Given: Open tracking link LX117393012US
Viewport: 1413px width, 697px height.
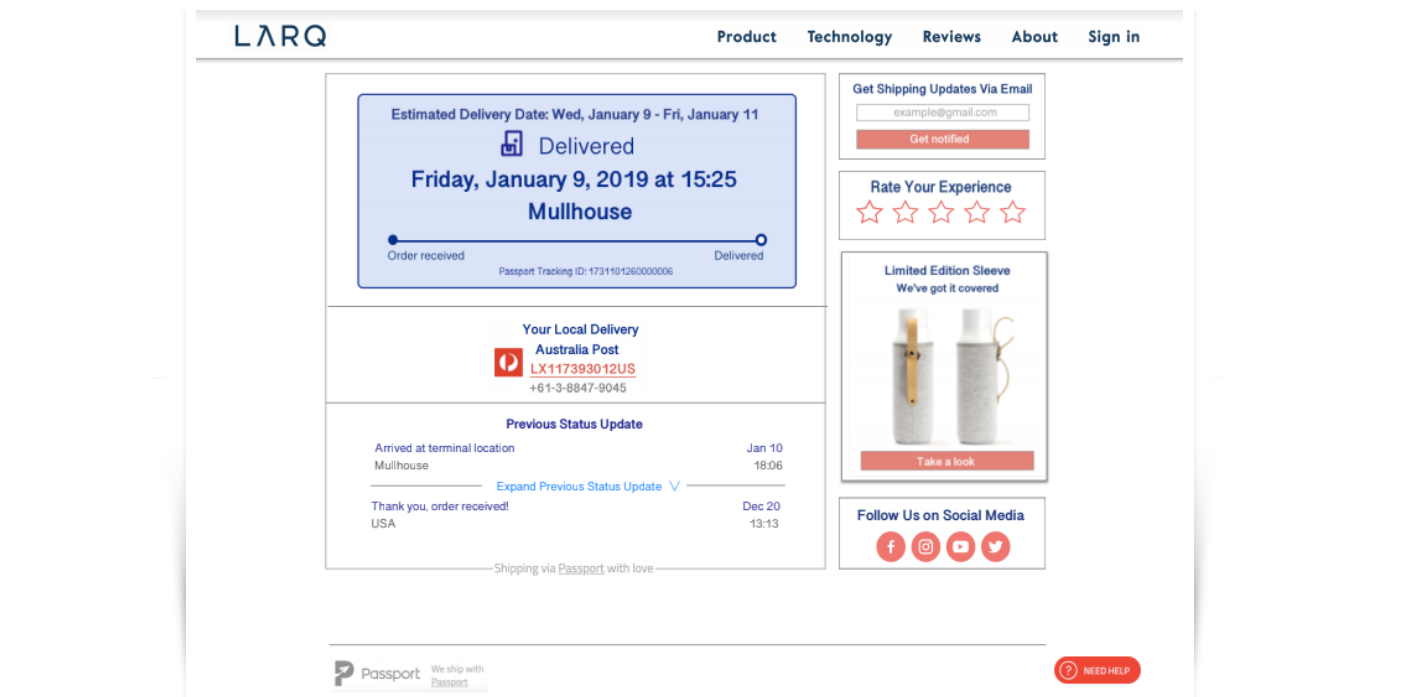Looking at the screenshot, I should [582, 369].
